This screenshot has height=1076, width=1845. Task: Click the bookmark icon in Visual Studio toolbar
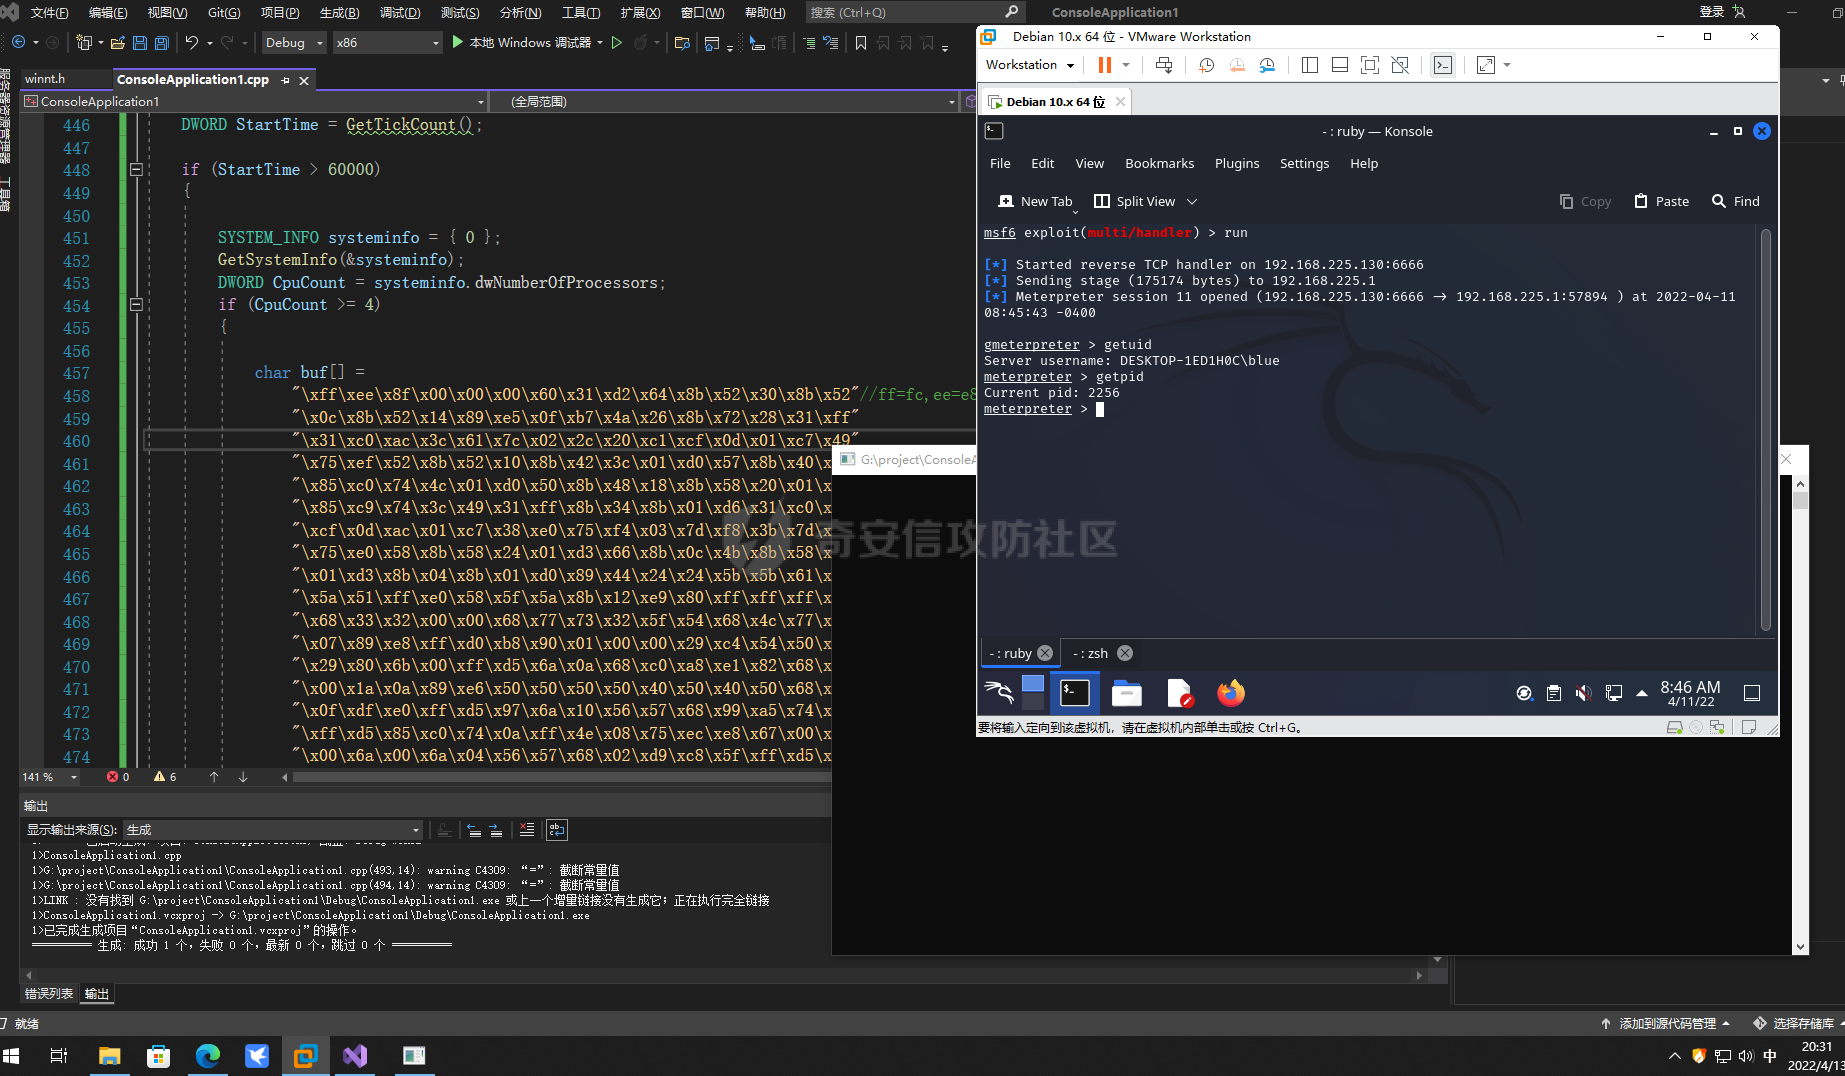[861, 43]
